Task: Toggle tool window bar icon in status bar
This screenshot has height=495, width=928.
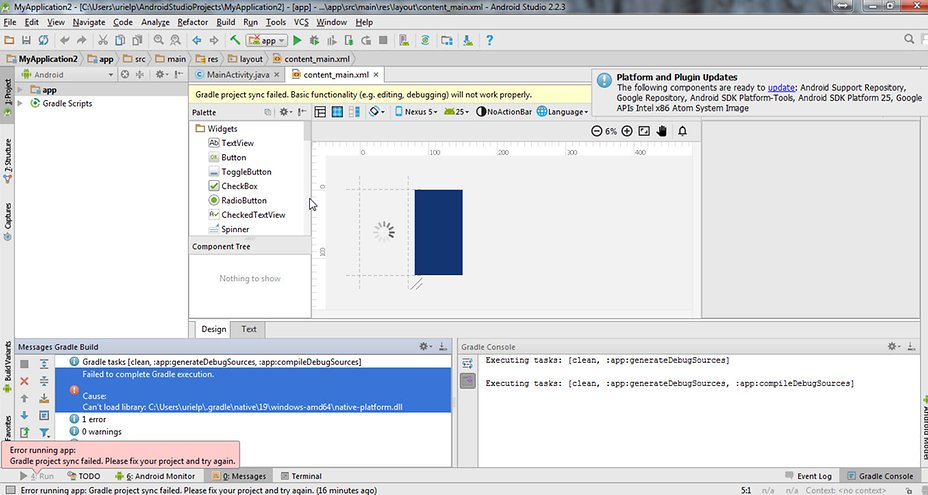Action: coord(9,490)
